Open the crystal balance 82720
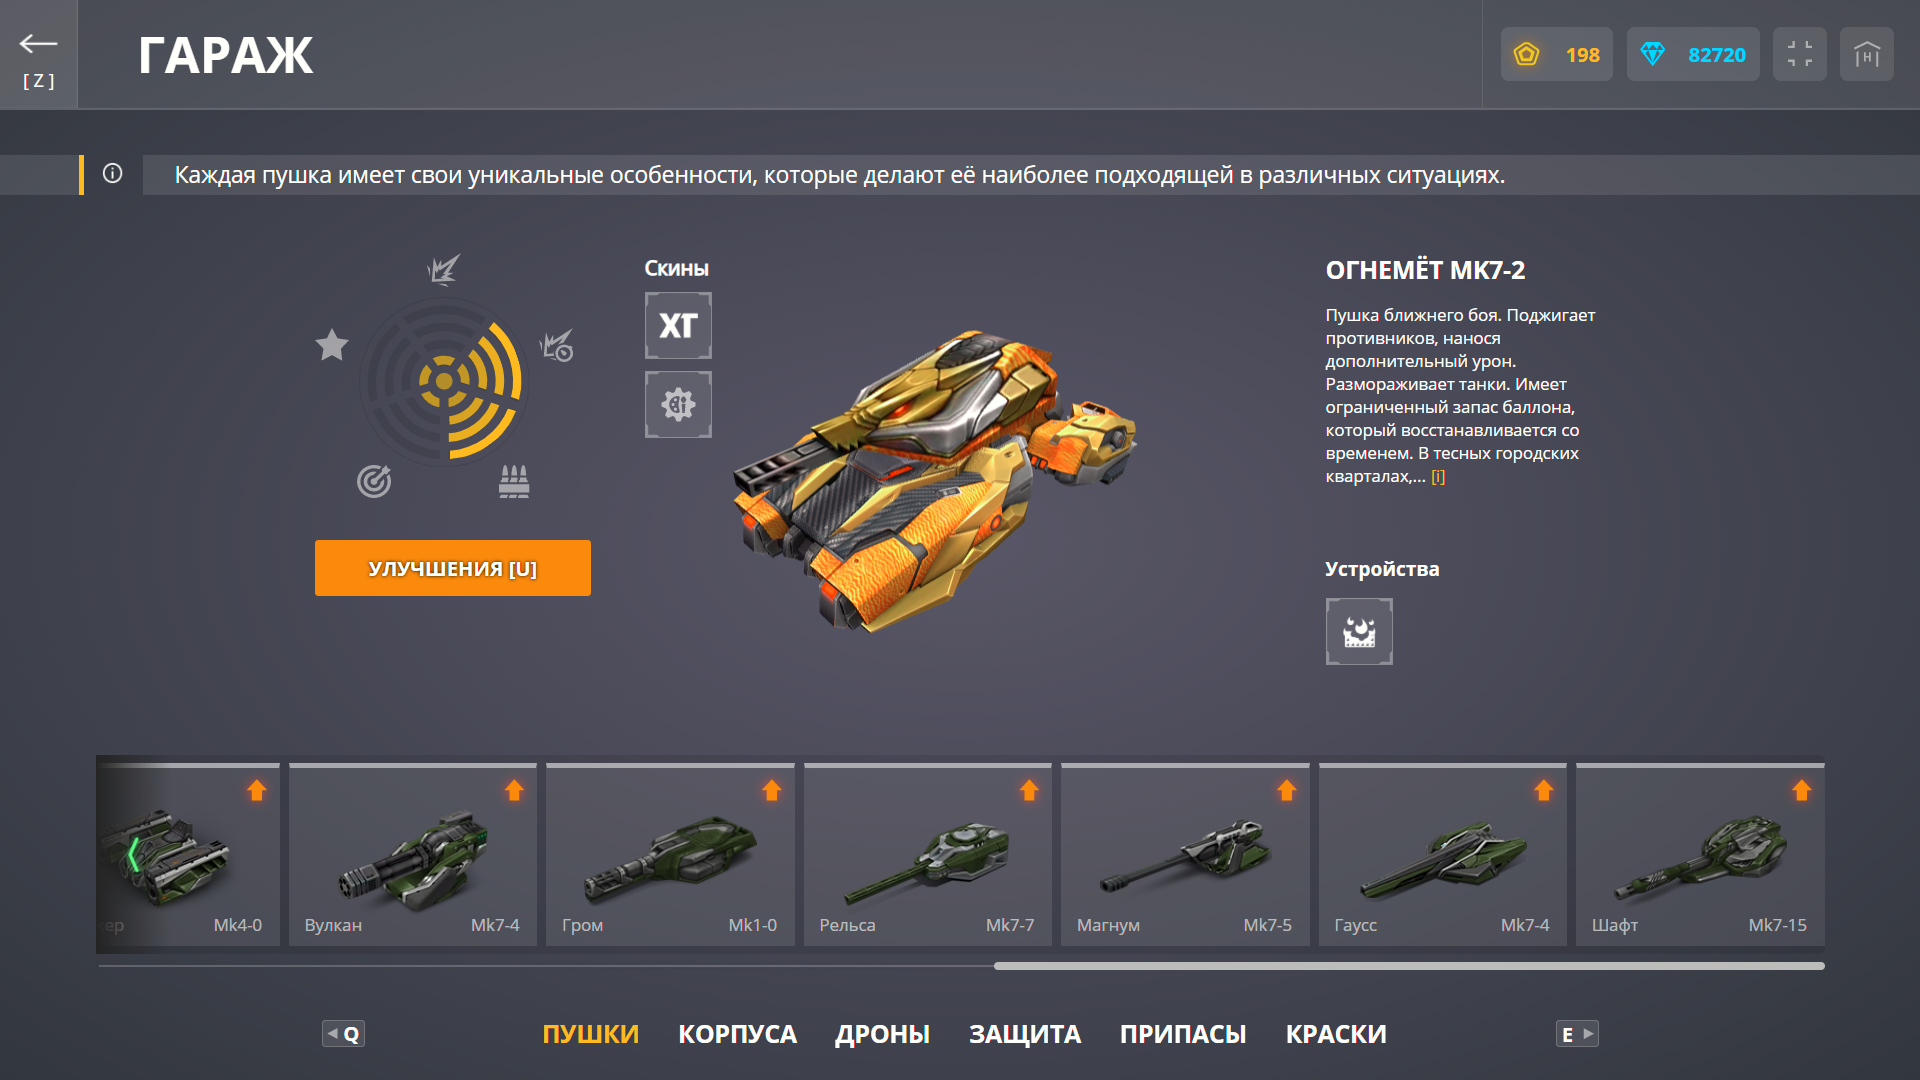1920x1080 pixels. [x=1693, y=54]
